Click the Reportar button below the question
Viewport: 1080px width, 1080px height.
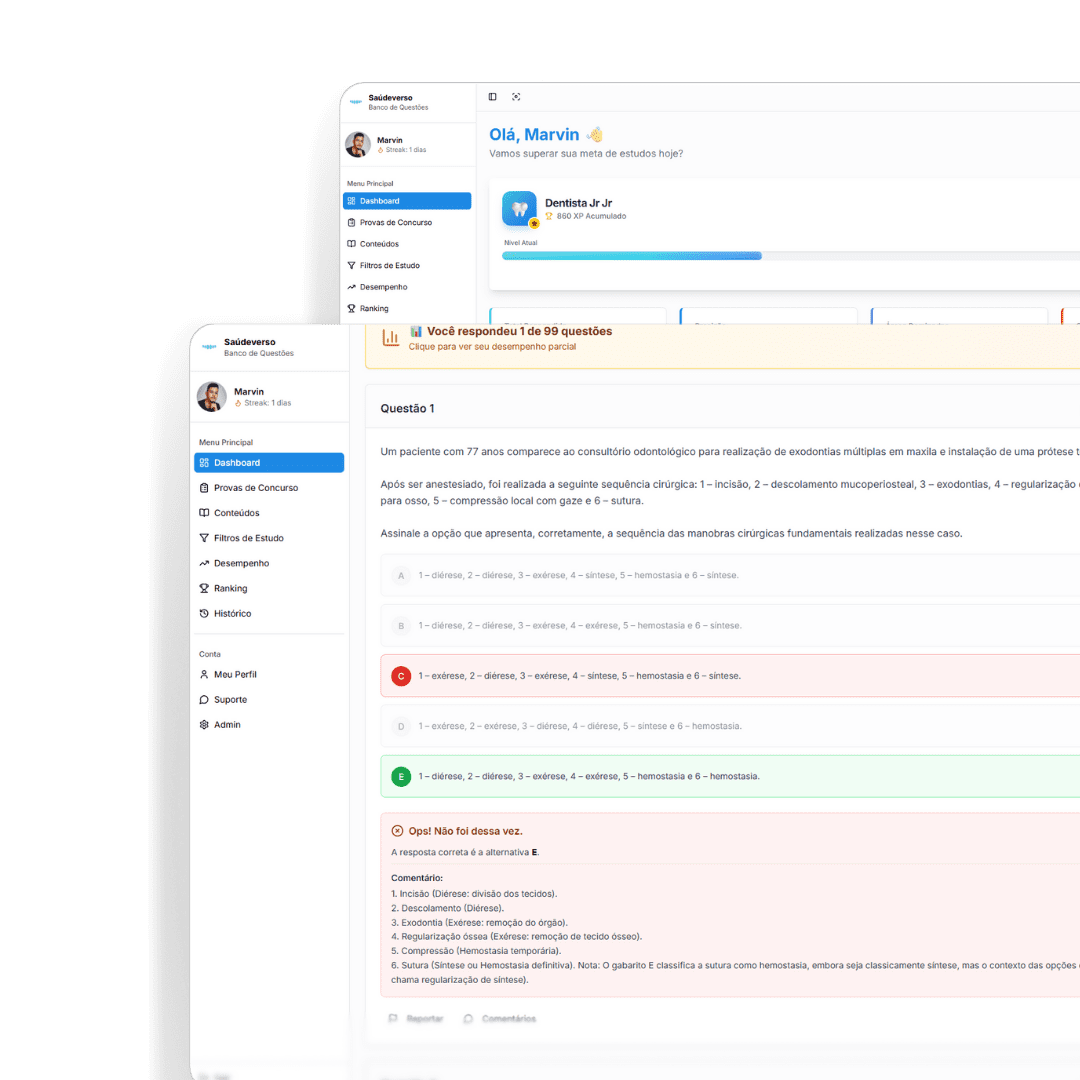coord(416,1019)
